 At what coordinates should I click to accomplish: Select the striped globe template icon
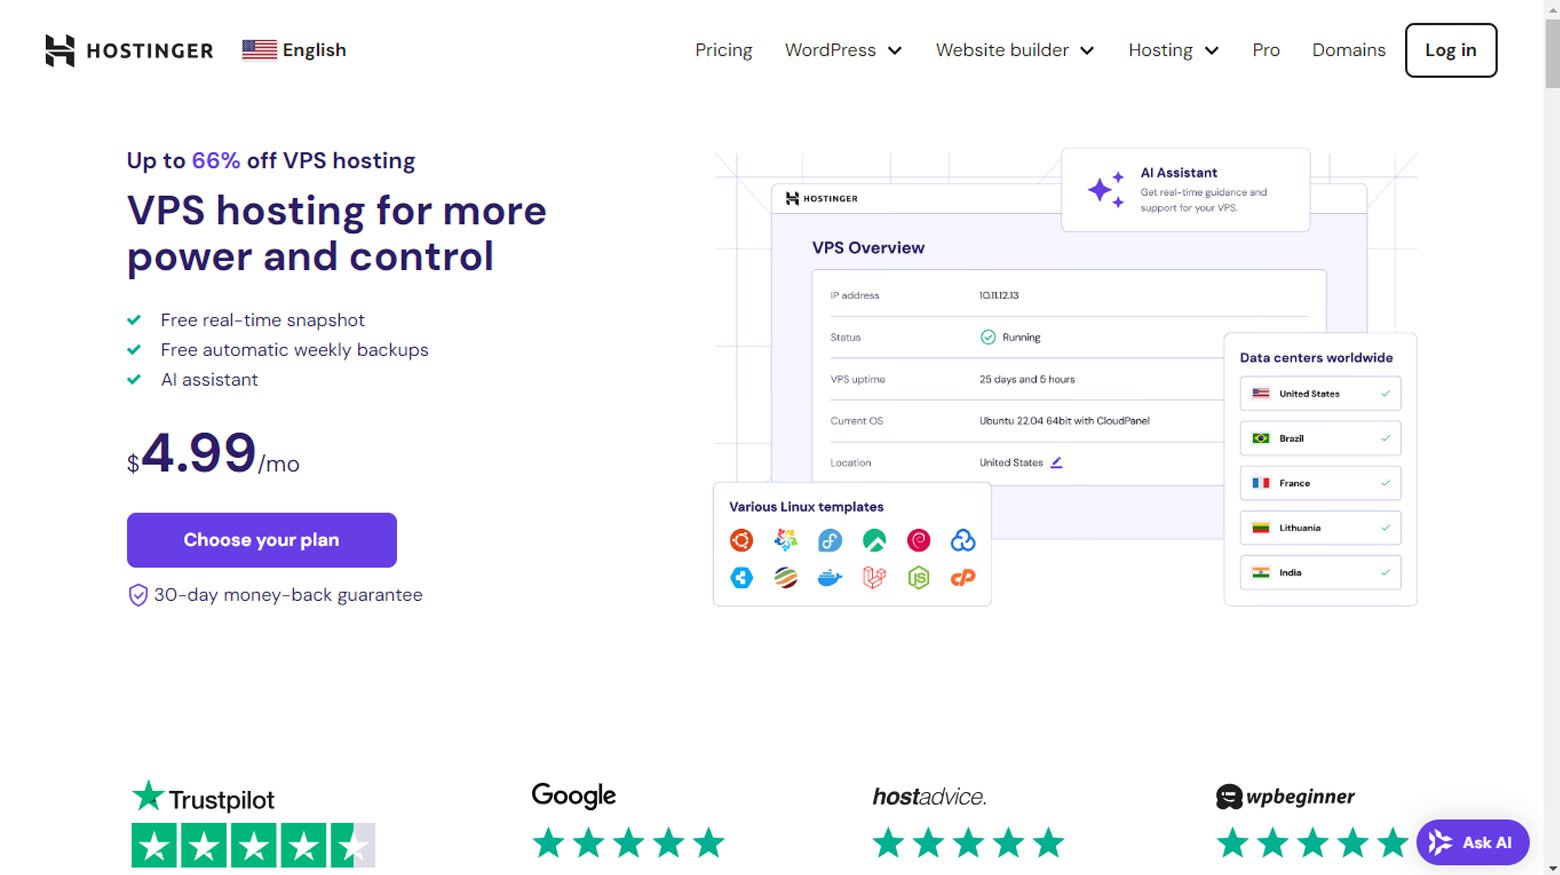786,577
